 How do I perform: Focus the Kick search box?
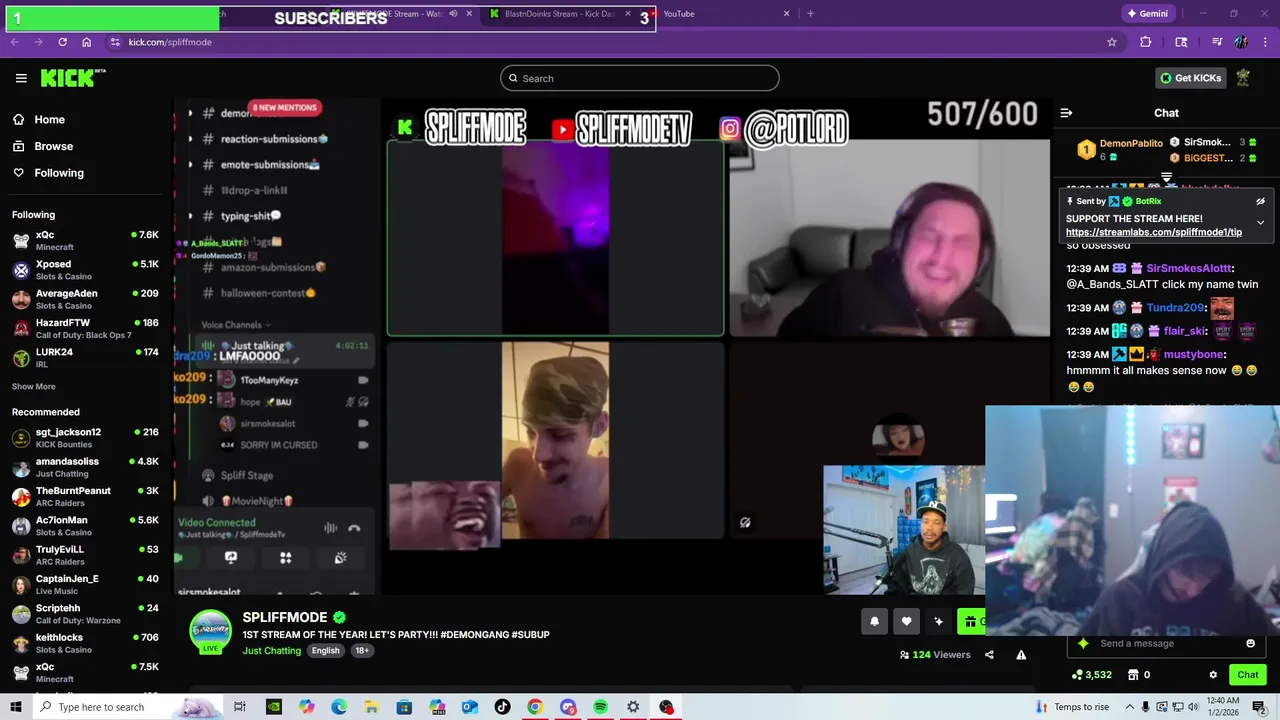click(x=640, y=78)
